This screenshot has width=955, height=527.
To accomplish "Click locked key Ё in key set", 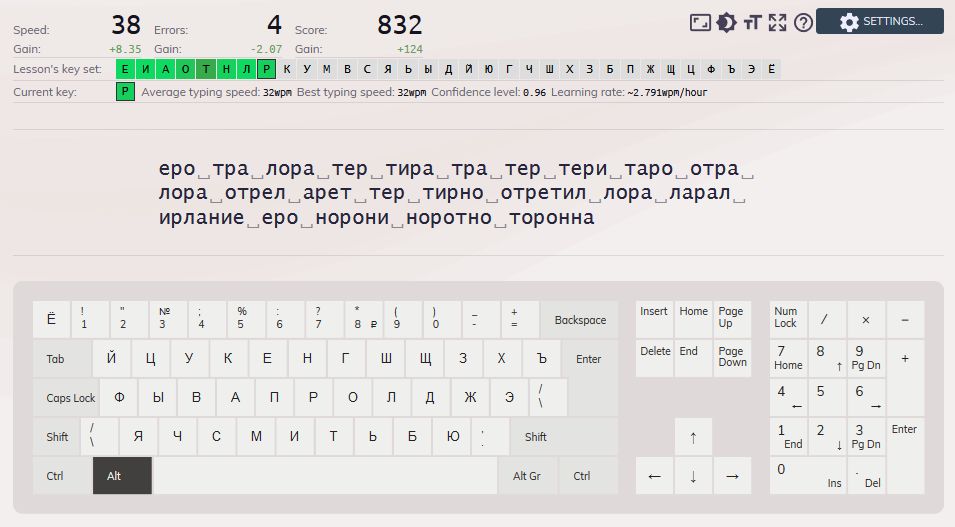I will [770, 69].
